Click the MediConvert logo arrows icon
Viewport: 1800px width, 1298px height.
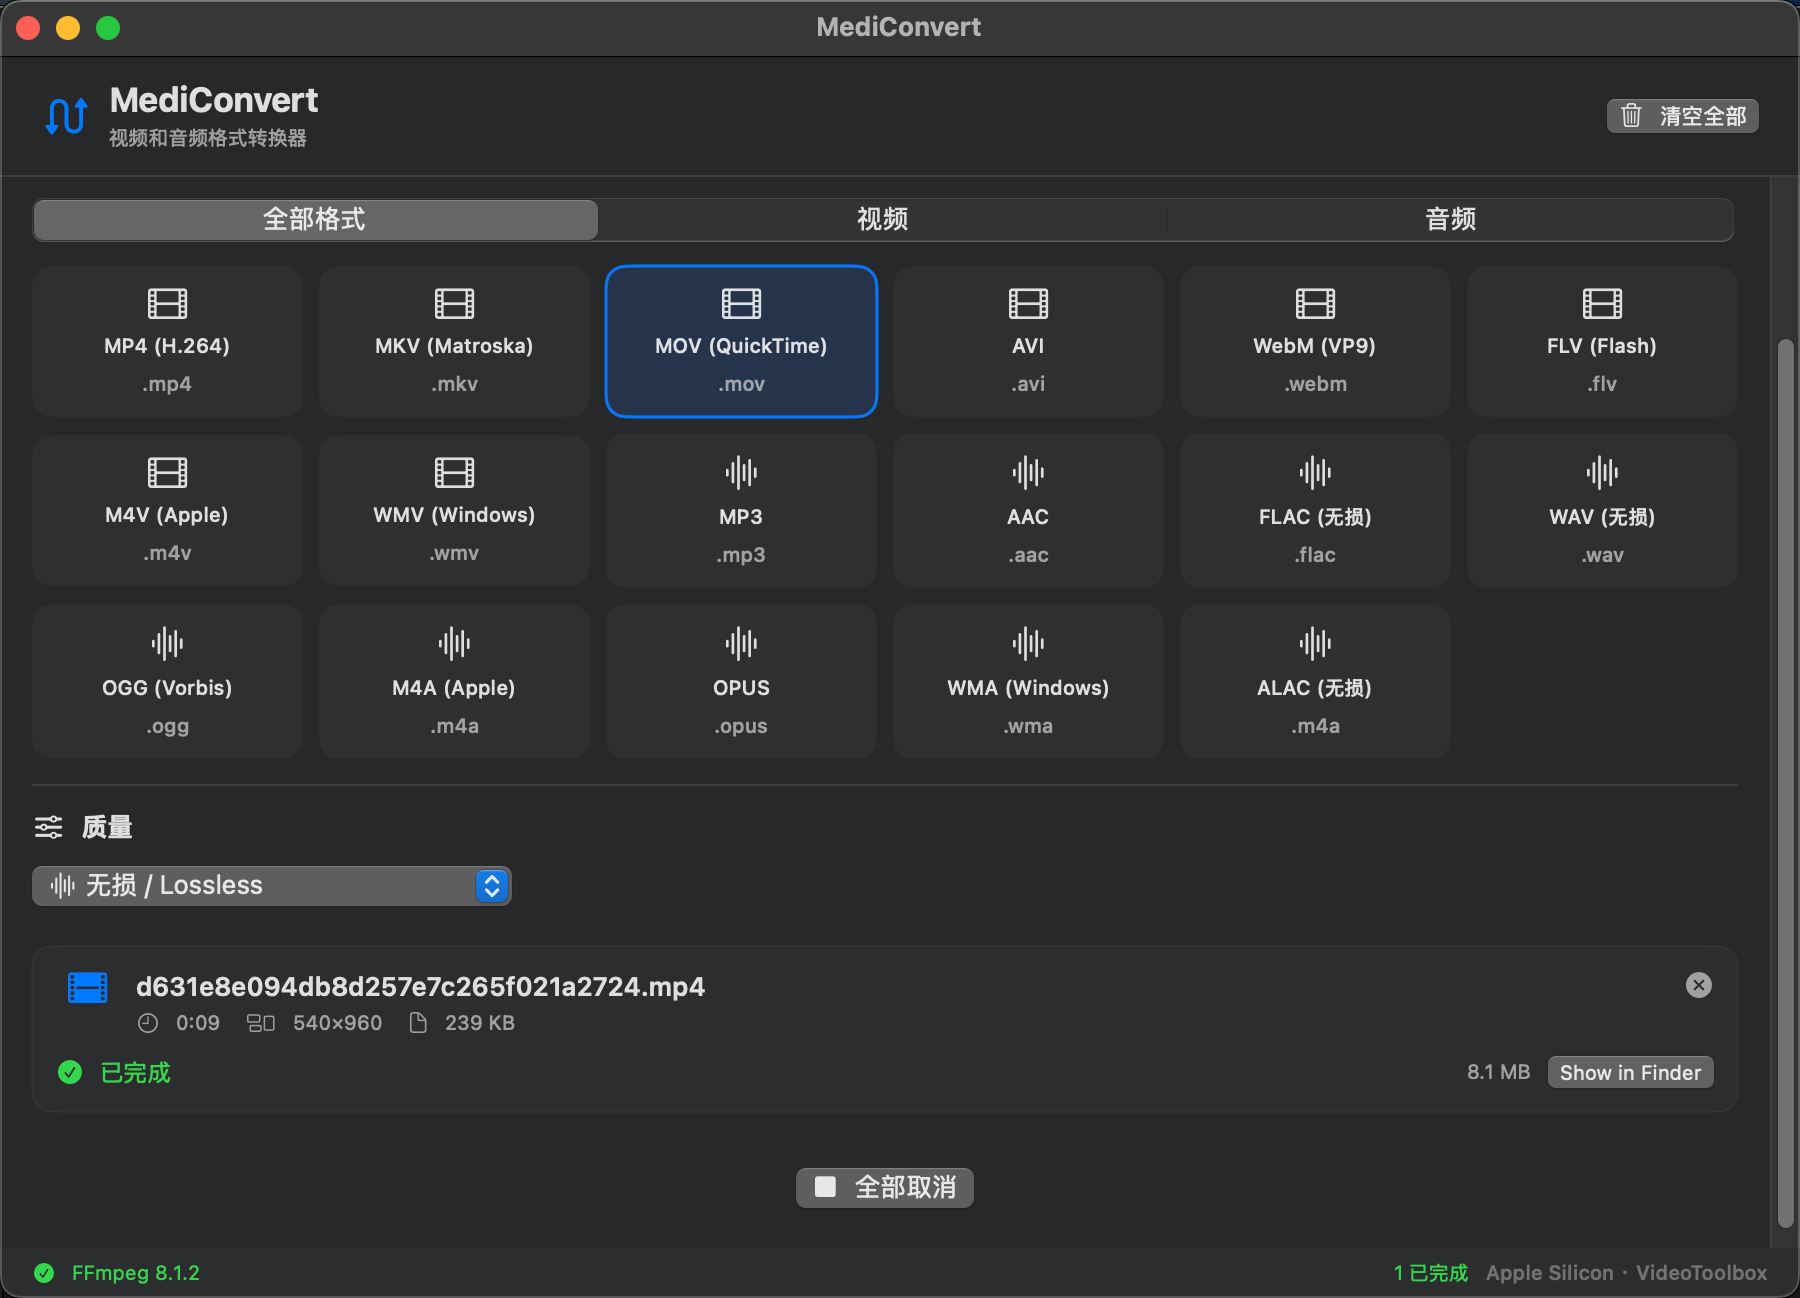[x=66, y=116]
